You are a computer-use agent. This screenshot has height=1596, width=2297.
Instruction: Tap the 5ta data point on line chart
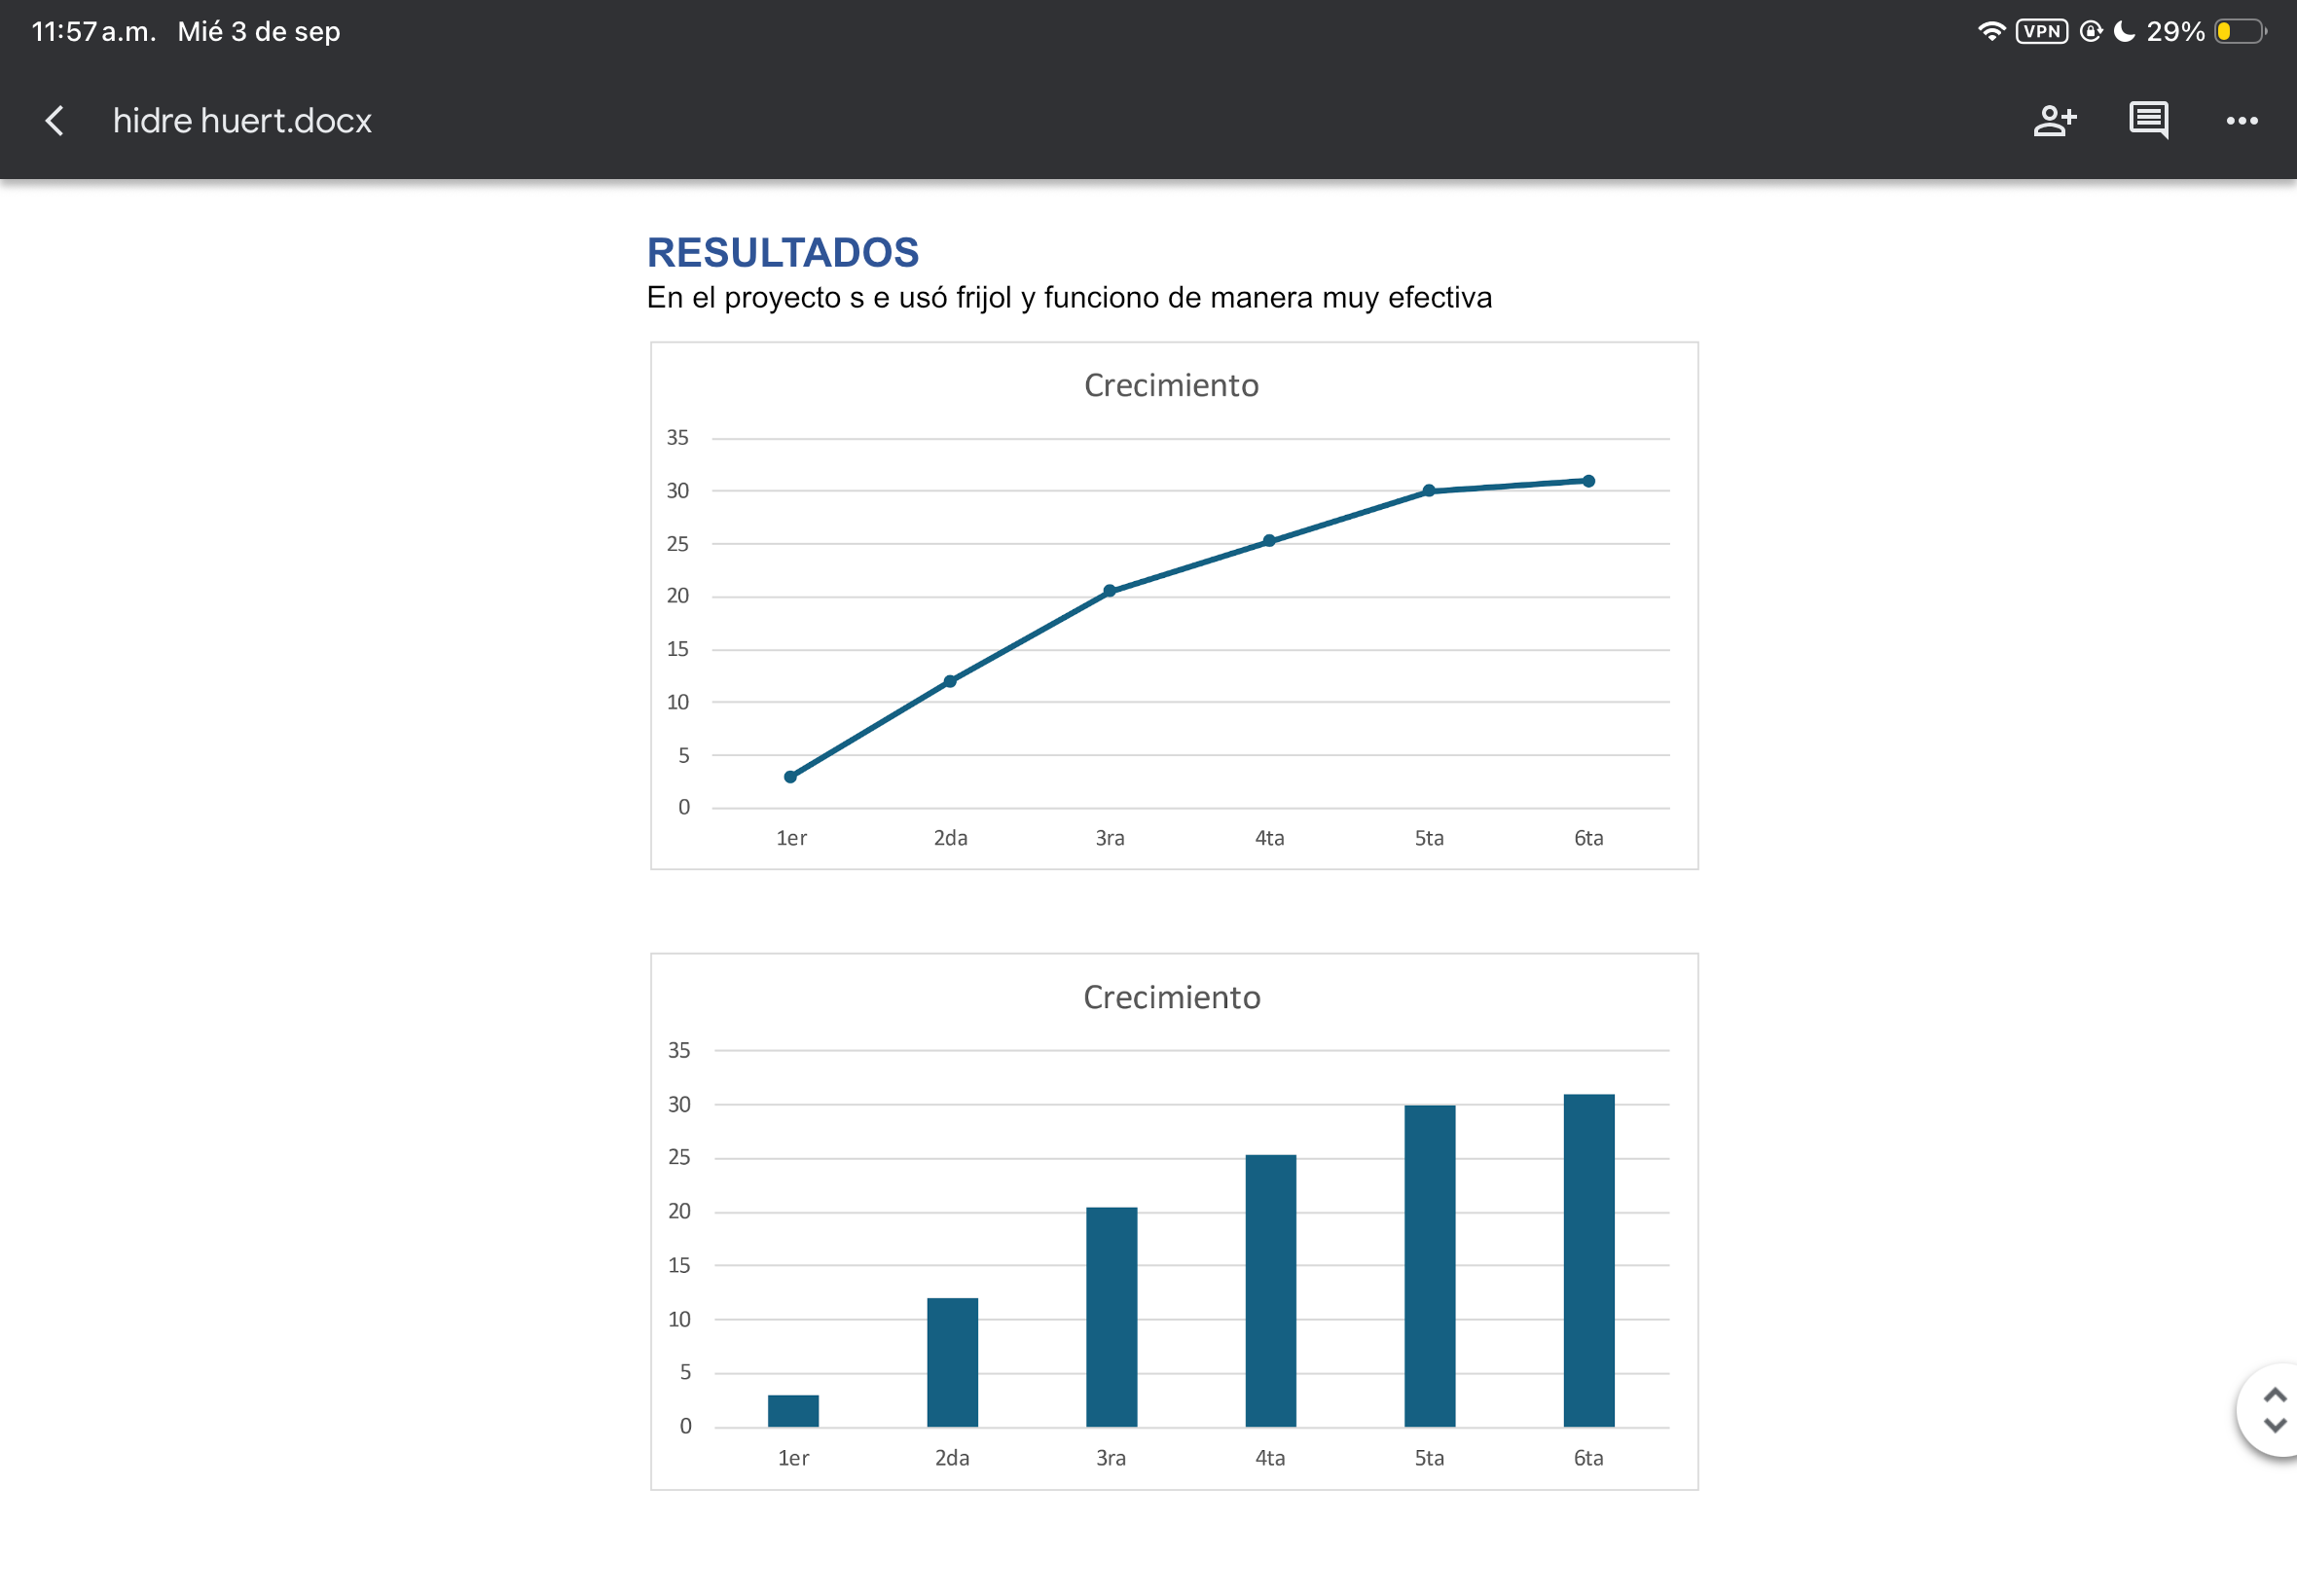1428,491
